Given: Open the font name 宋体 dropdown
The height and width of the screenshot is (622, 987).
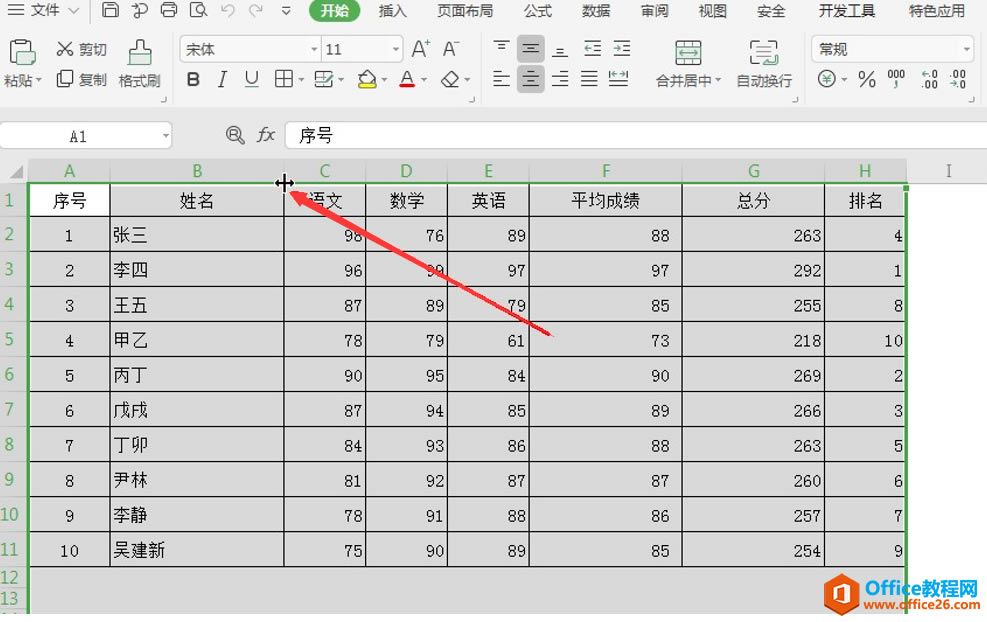Looking at the screenshot, I should pyautogui.click(x=314, y=49).
